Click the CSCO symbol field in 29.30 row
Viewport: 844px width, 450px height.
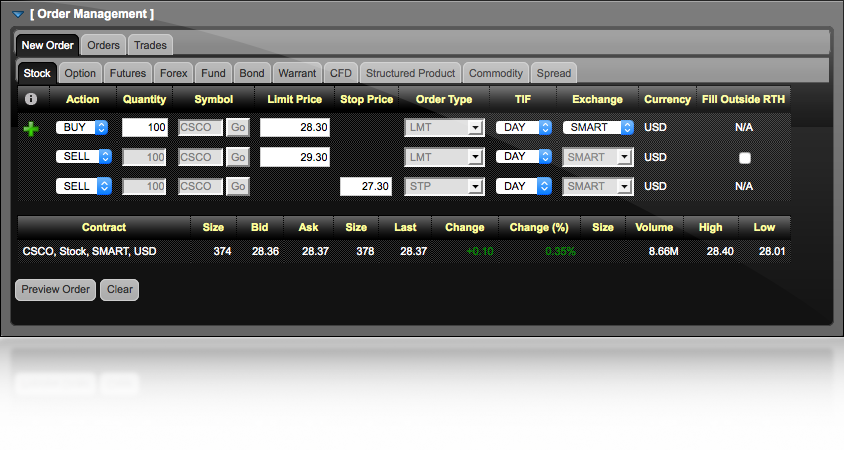point(200,157)
